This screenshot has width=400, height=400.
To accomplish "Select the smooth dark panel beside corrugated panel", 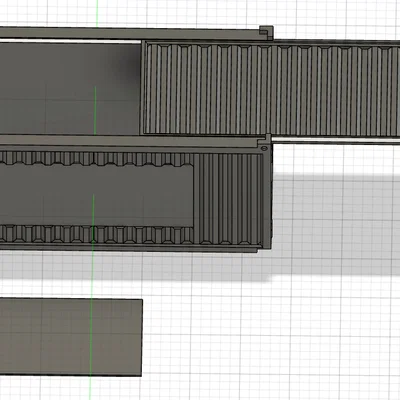I will (70, 89).
